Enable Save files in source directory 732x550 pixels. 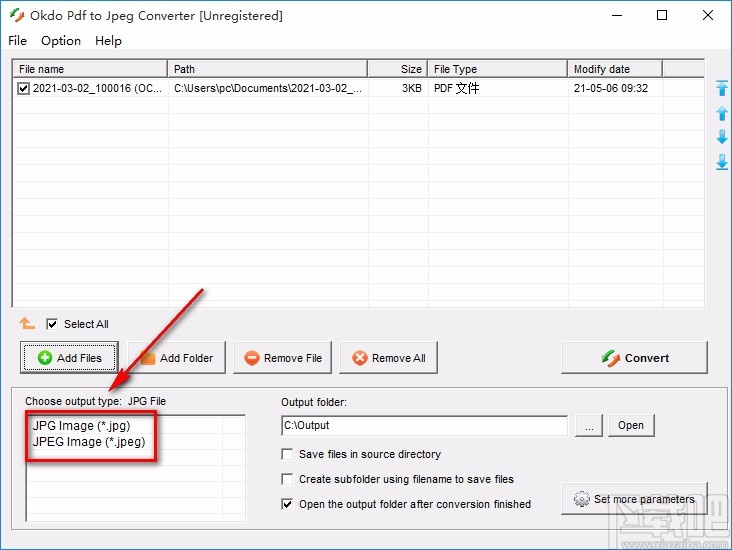coord(287,454)
